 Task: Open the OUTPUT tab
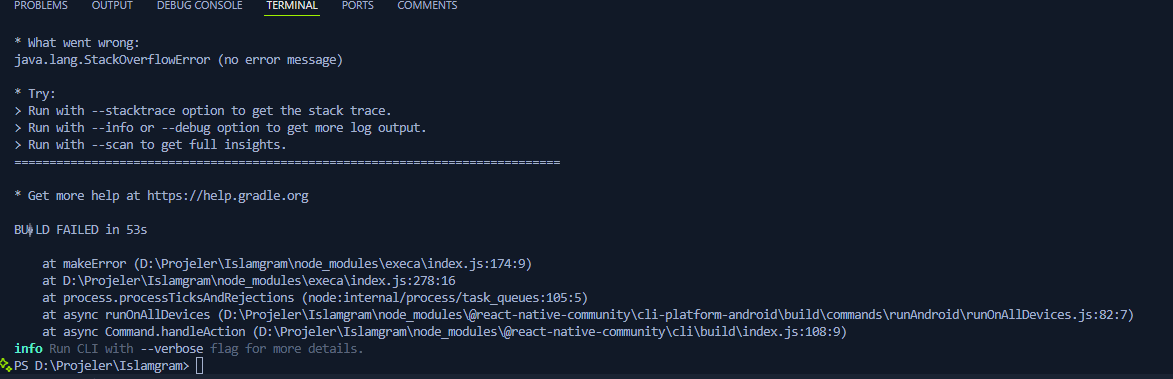pos(112,6)
